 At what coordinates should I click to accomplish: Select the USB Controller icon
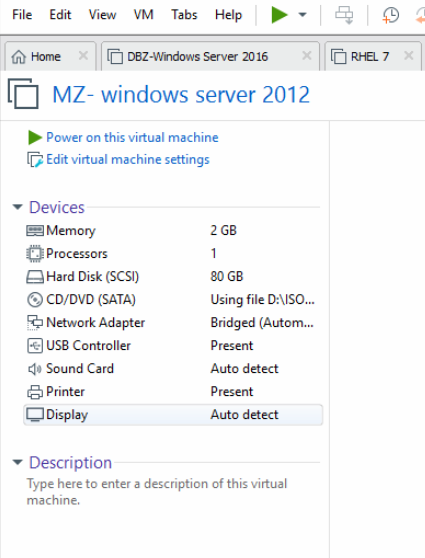35,346
